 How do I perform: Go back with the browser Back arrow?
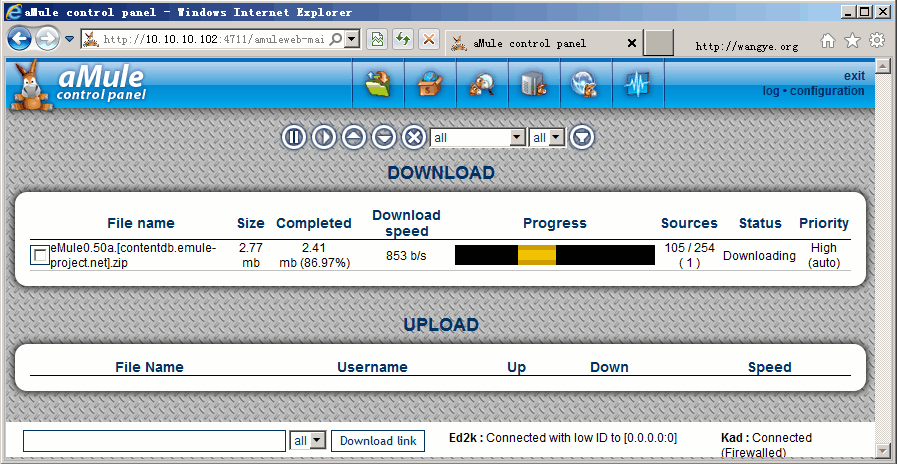(x=20, y=39)
